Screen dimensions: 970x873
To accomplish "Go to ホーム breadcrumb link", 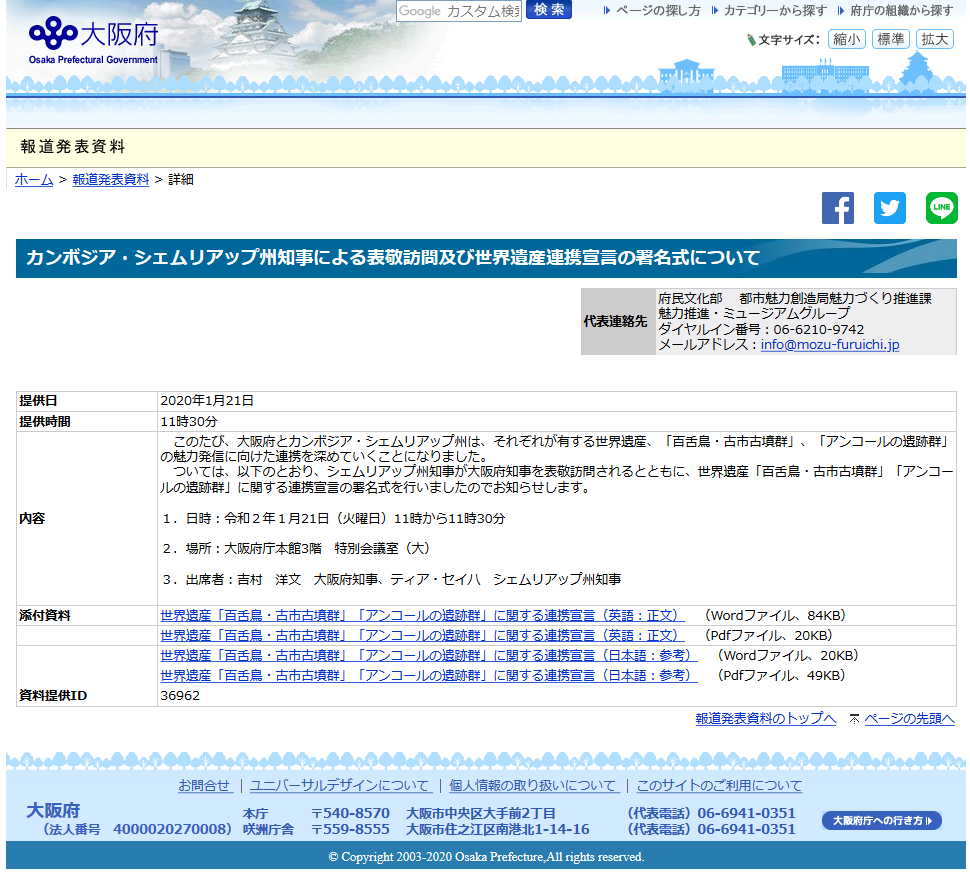I will point(34,180).
